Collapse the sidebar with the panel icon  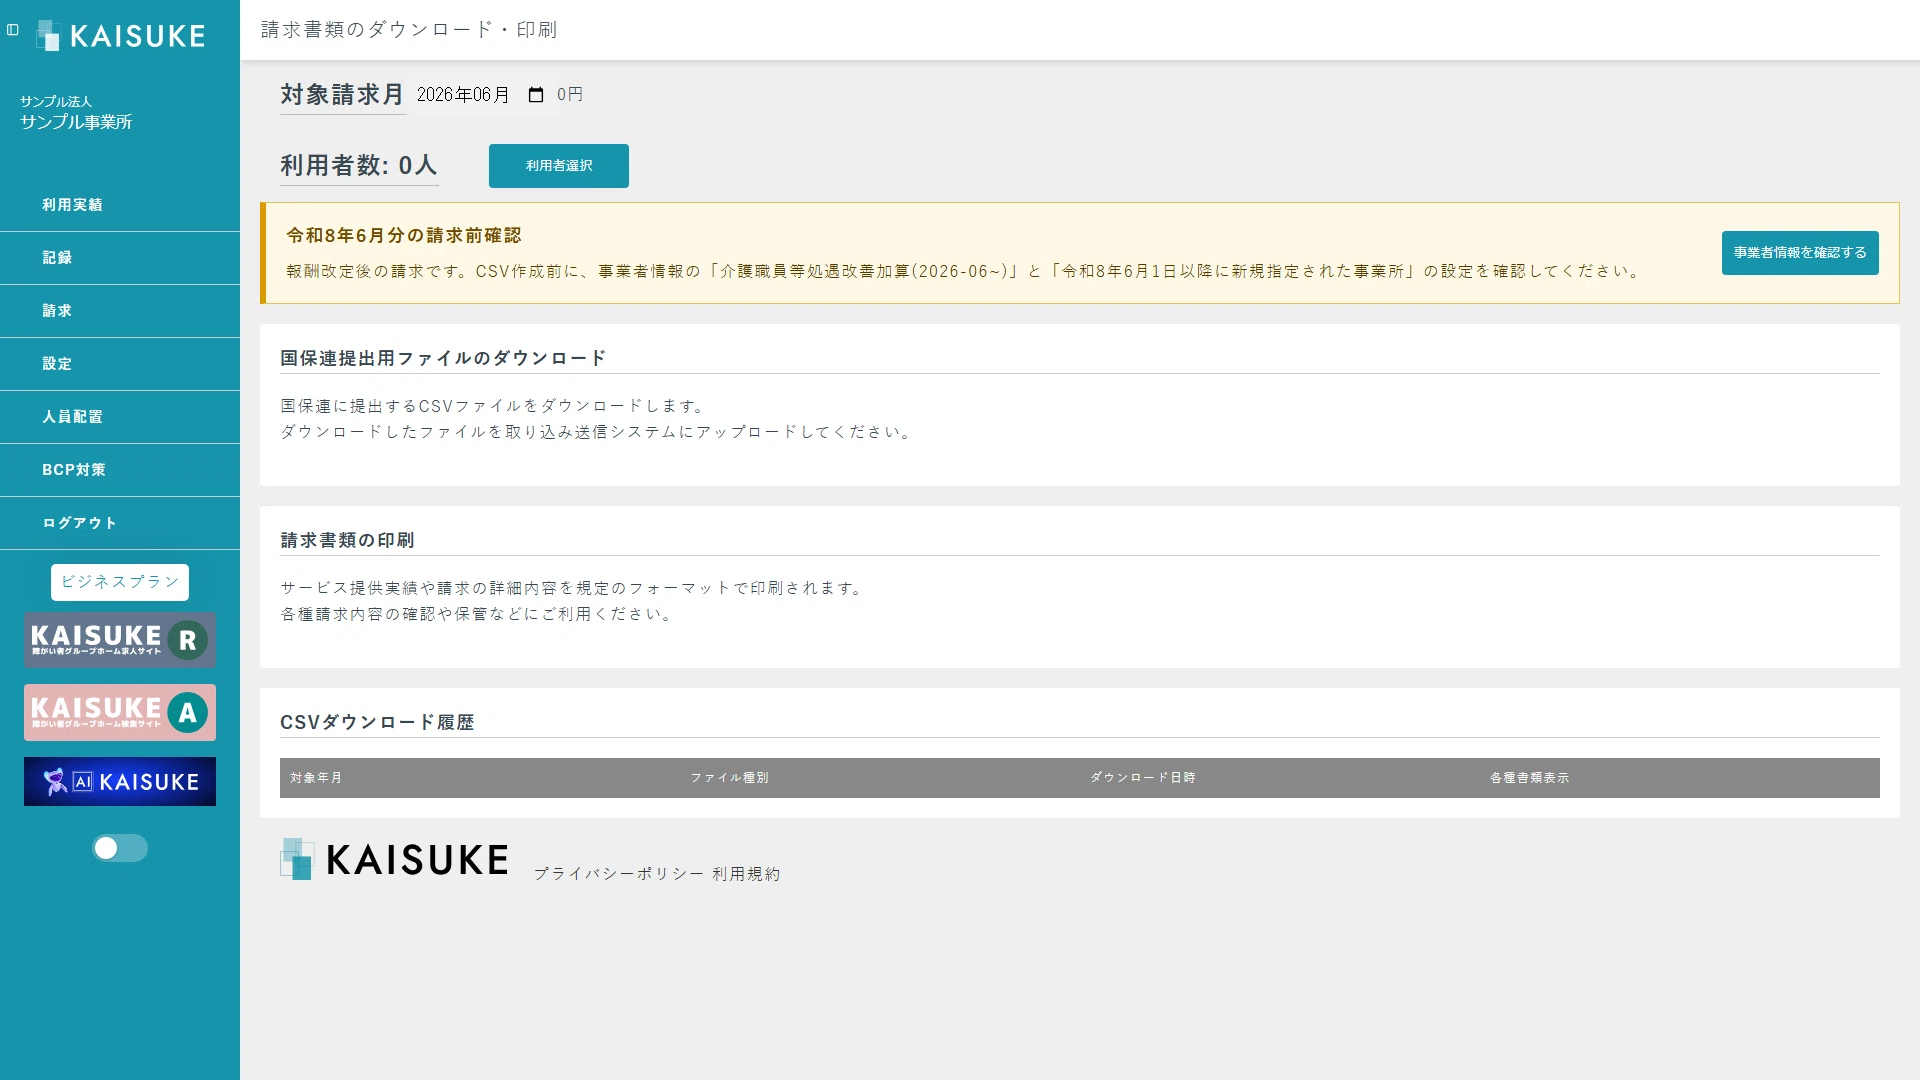(13, 30)
